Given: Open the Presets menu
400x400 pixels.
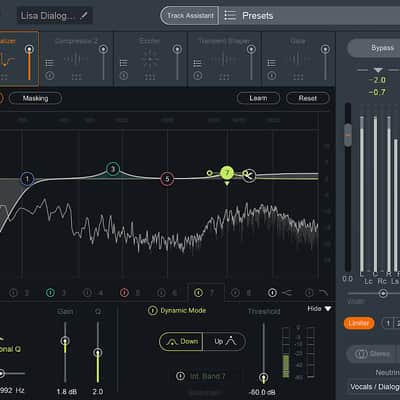Looking at the screenshot, I should pos(258,16).
